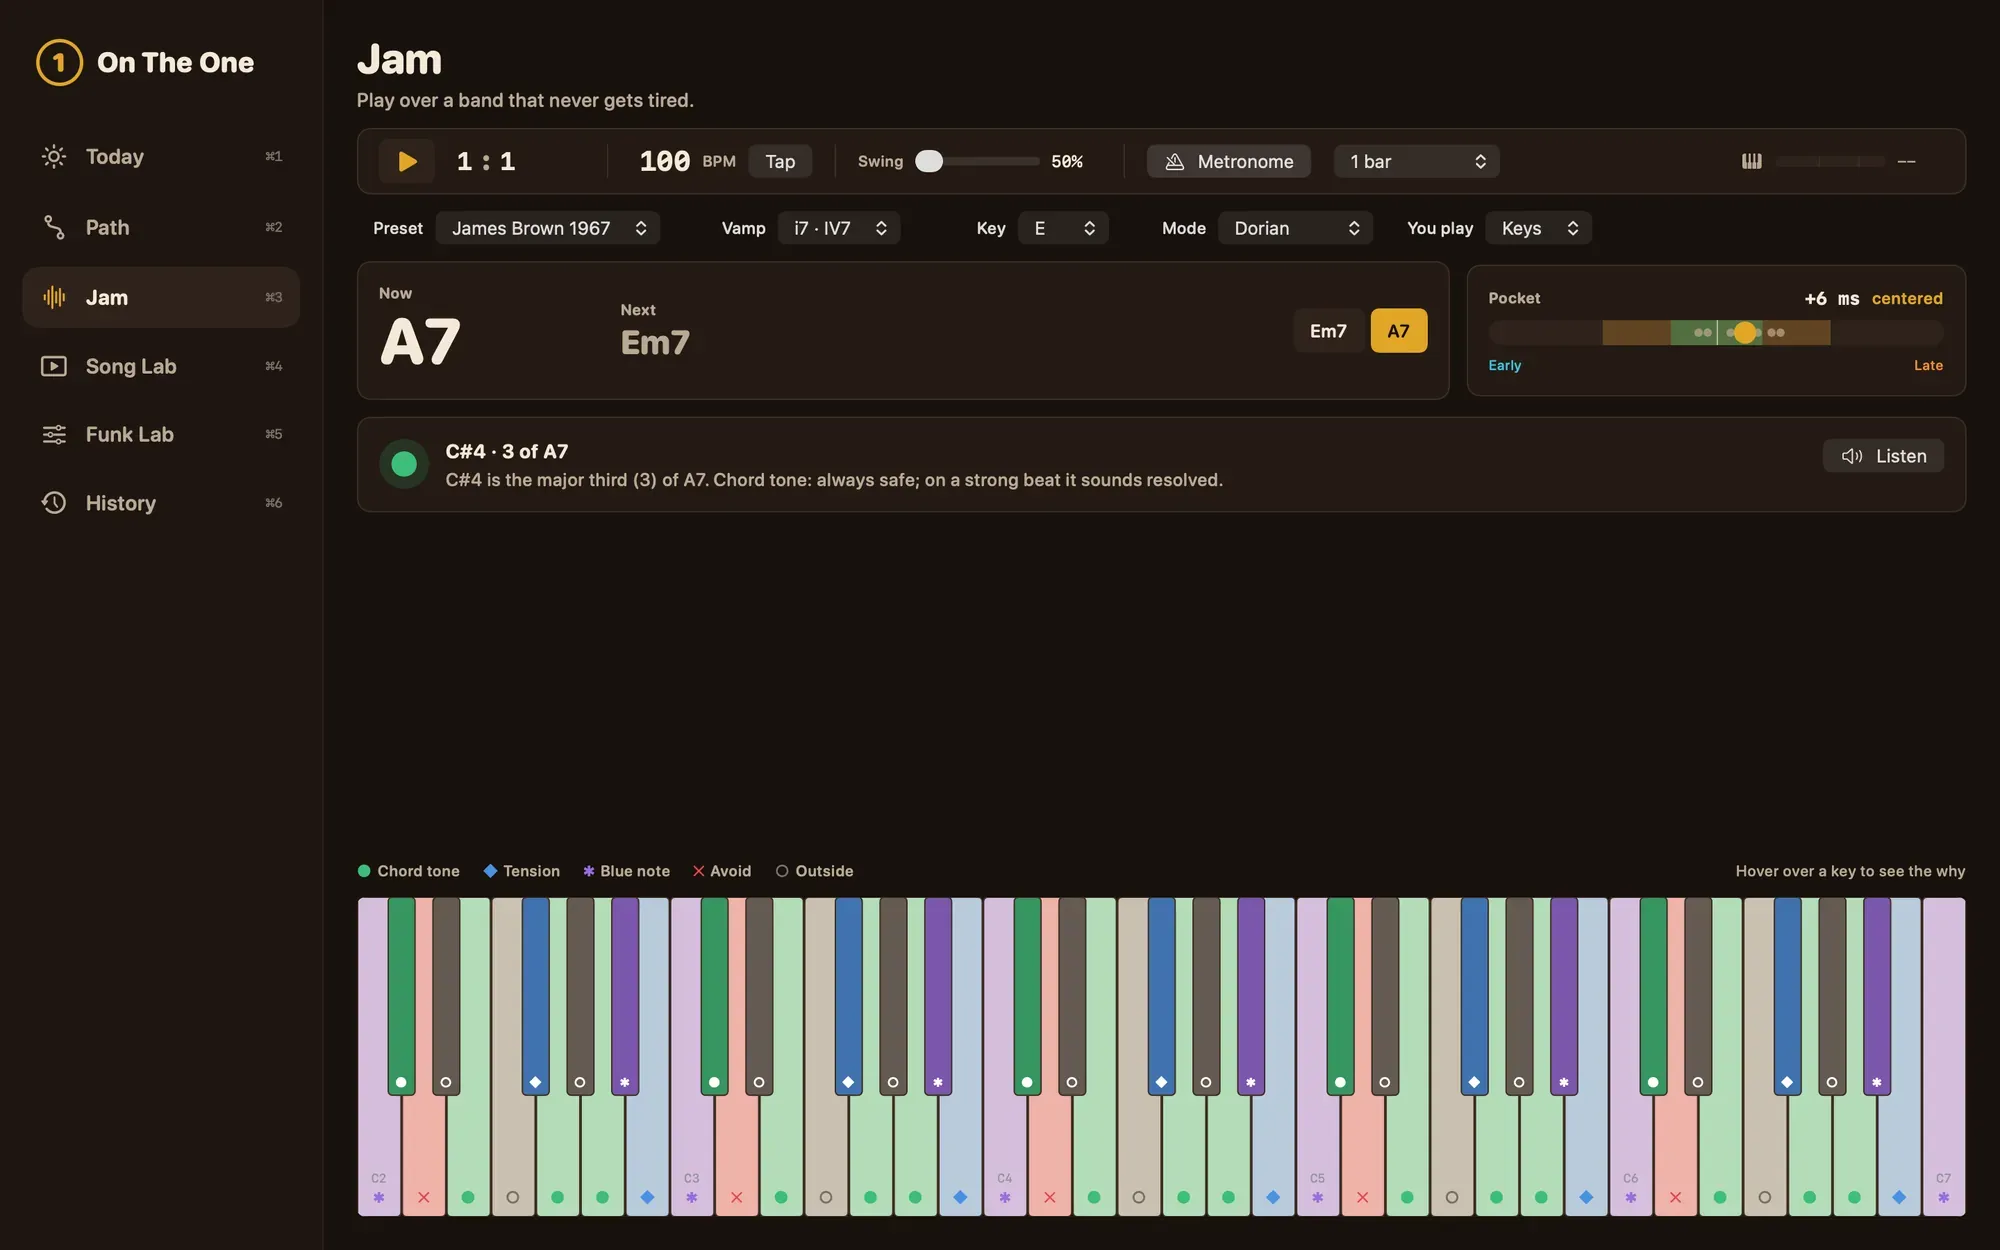Open the Key E dropdown
This screenshot has height=1250, width=2000.
tap(1063, 228)
